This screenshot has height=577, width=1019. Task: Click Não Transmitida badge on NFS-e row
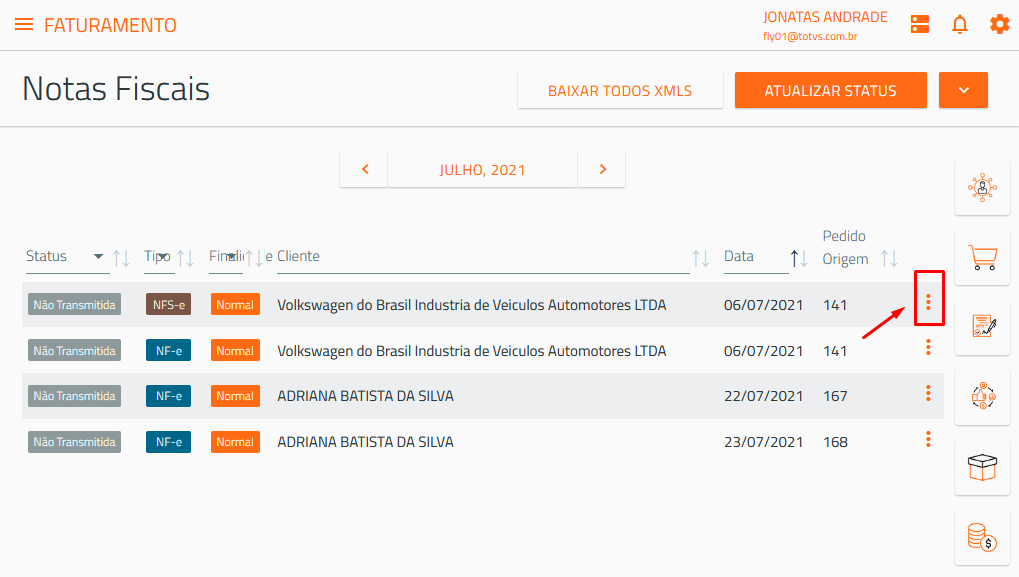pos(74,305)
